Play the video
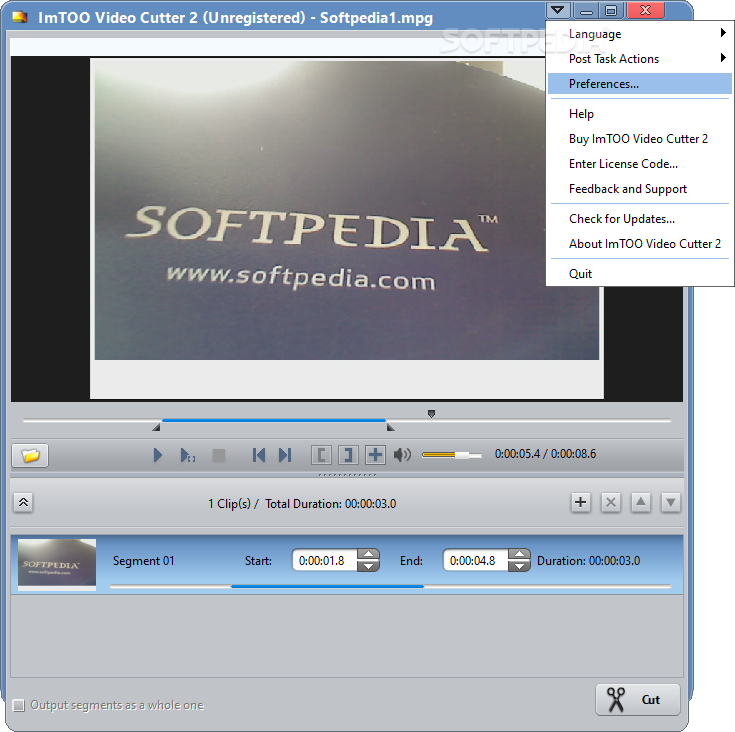Image resolution: width=735 pixels, height=732 pixels. (158, 455)
